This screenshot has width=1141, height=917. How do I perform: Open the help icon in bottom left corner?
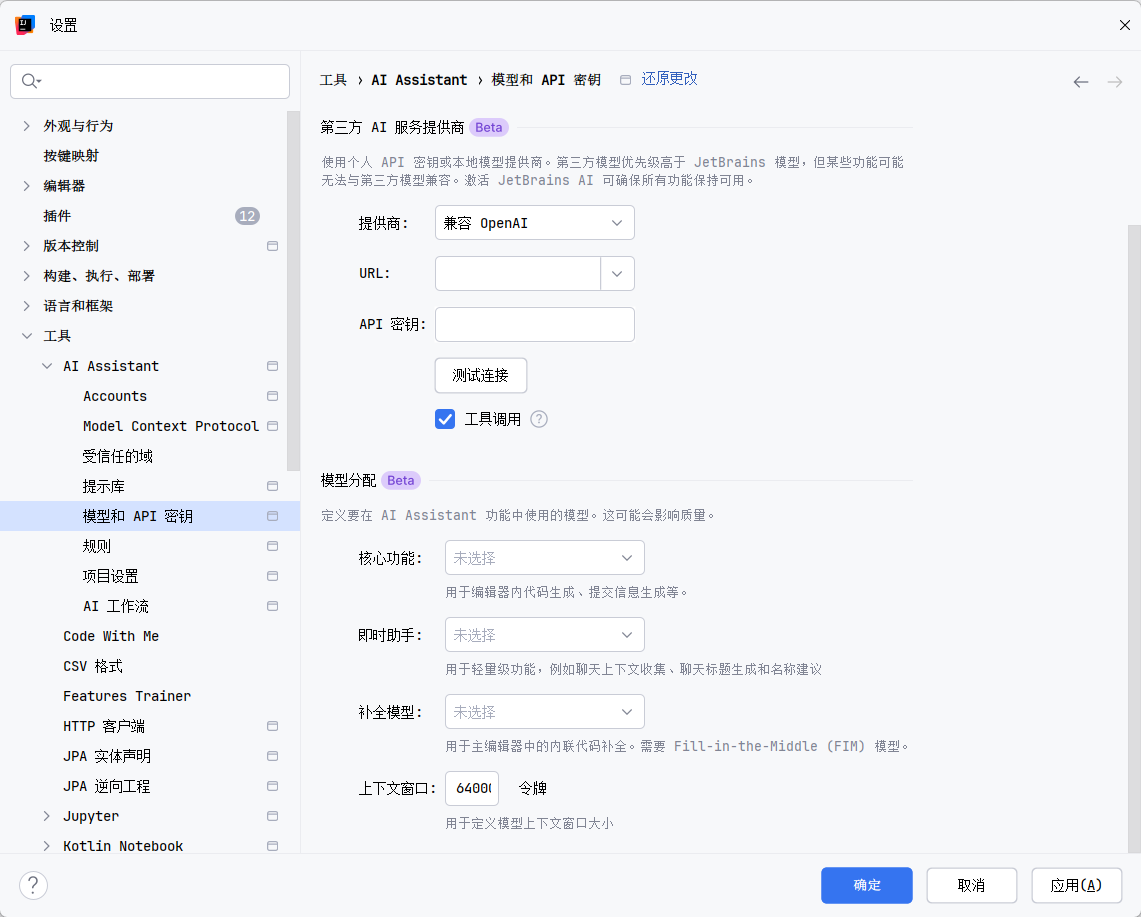click(33, 885)
